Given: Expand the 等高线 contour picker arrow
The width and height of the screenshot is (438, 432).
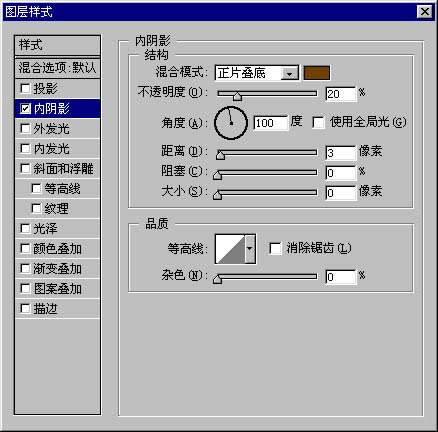Looking at the screenshot, I should pos(250,249).
